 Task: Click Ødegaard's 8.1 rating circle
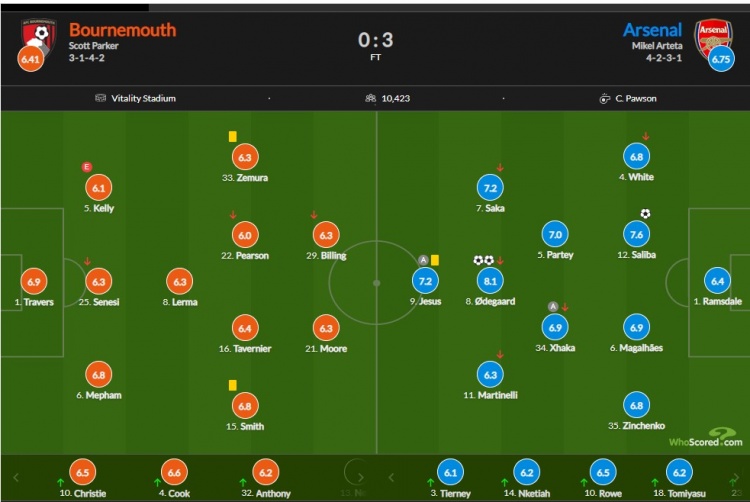click(x=490, y=281)
